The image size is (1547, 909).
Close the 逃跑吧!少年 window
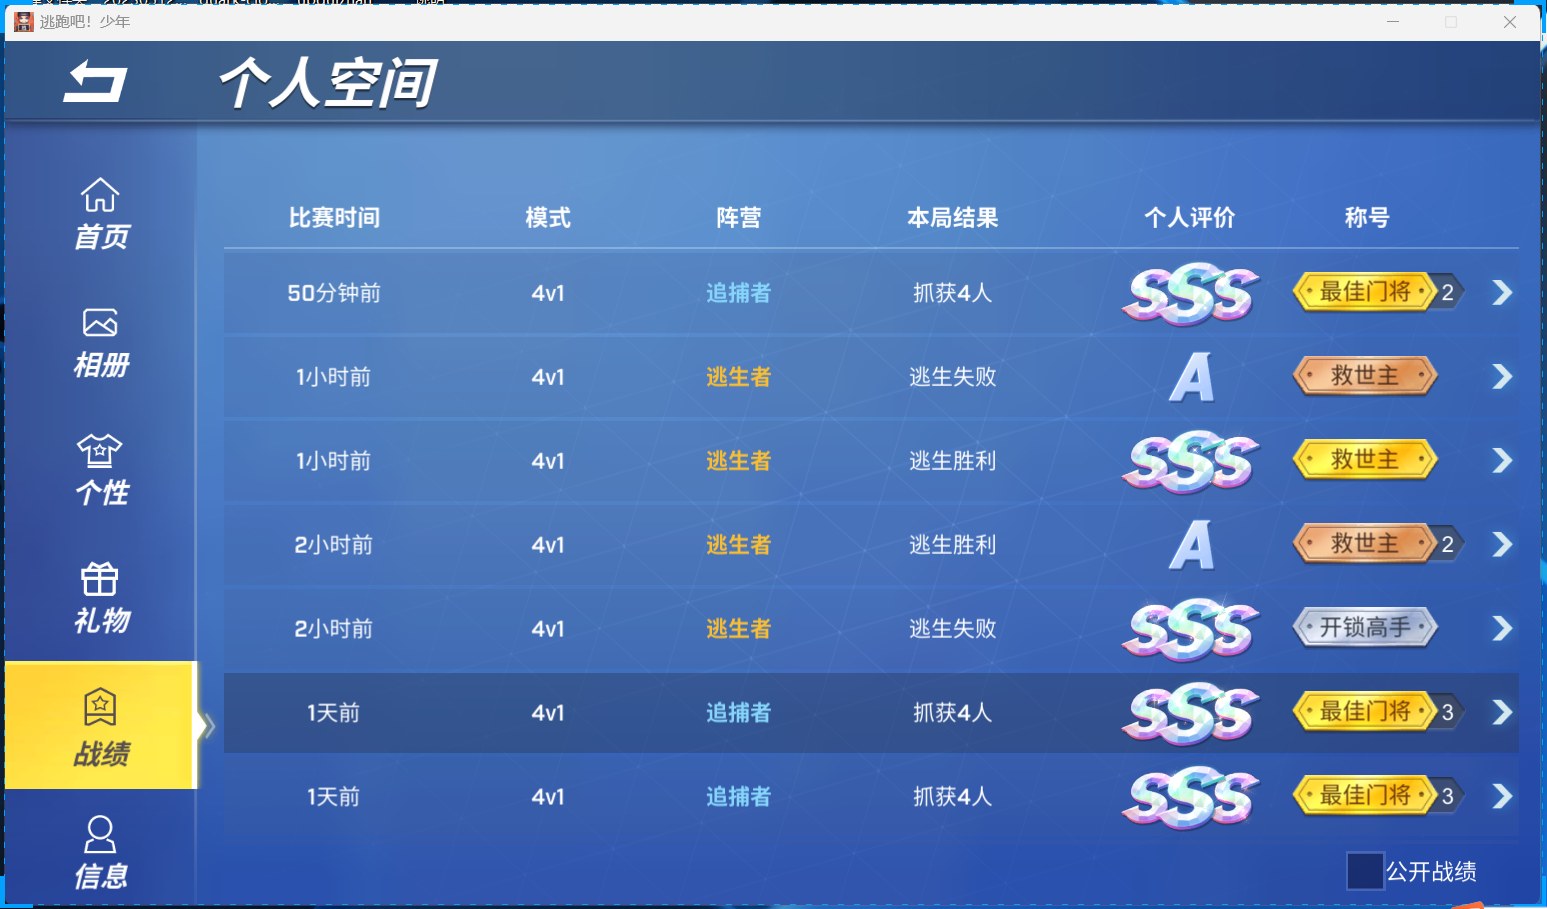(1510, 21)
